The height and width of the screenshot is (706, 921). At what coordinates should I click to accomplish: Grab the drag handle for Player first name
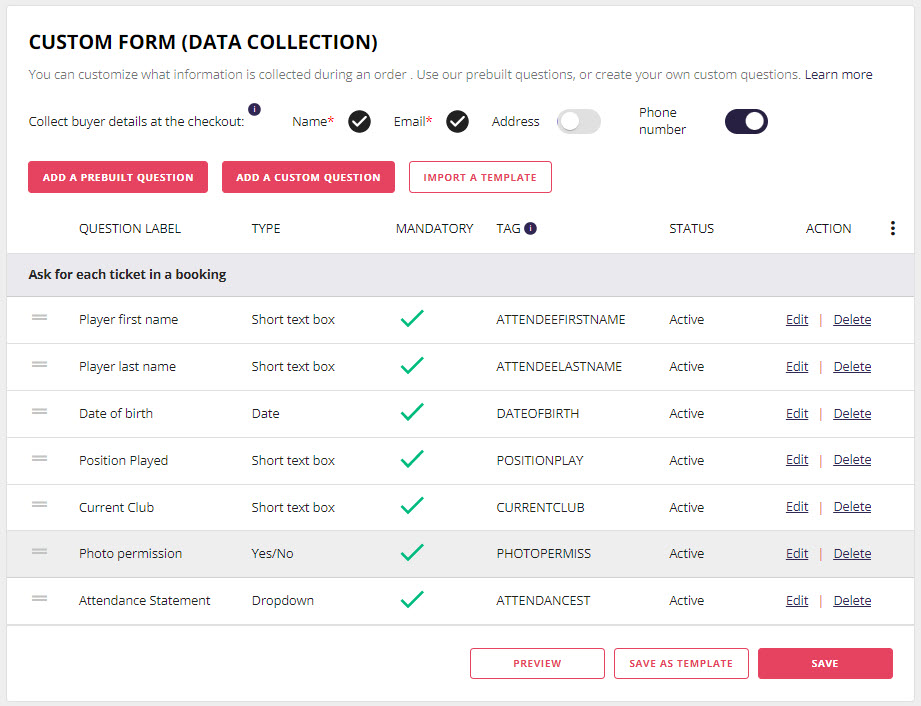click(39, 318)
